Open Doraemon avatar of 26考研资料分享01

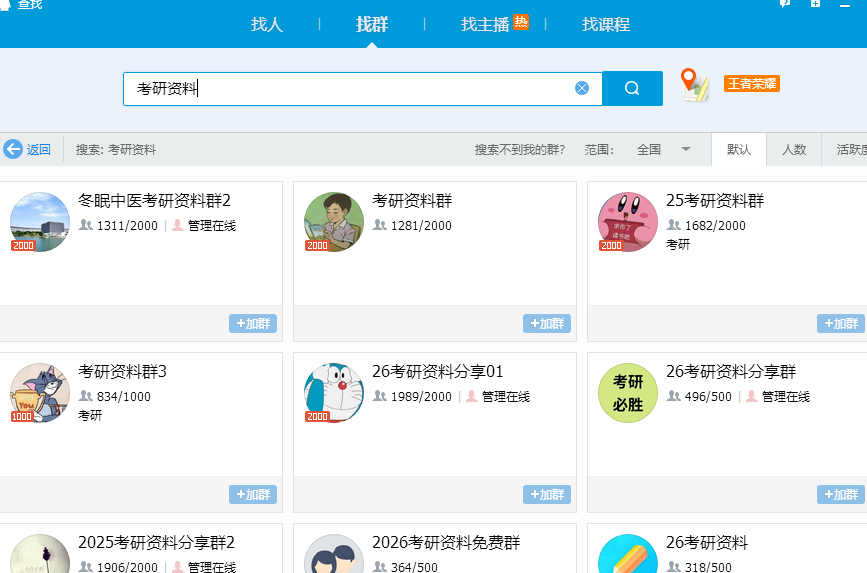coord(334,393)
